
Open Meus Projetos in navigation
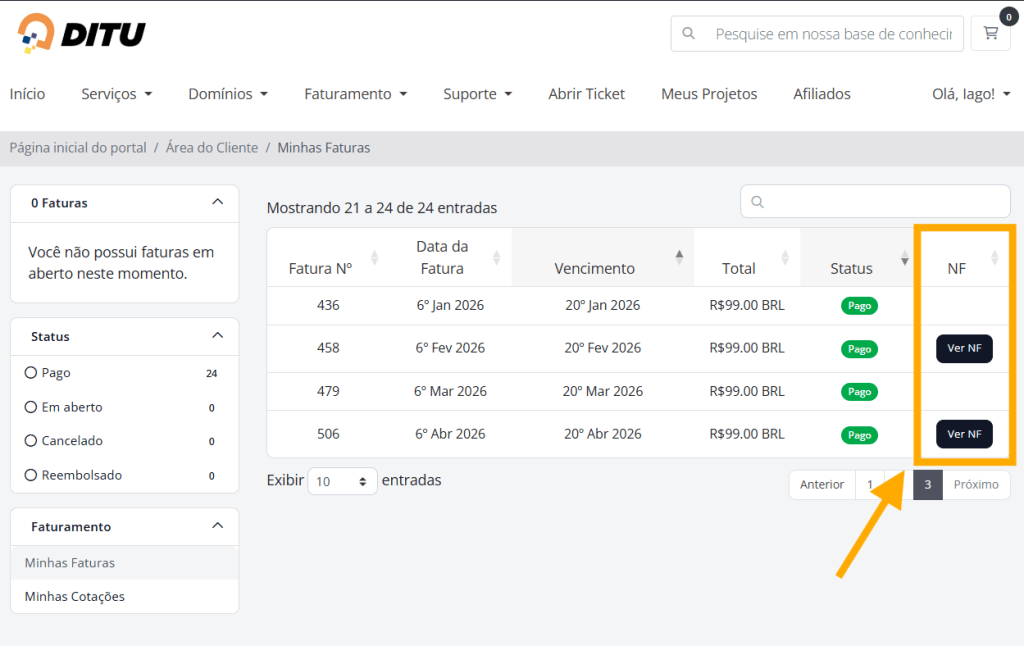(x=709, y=94)
